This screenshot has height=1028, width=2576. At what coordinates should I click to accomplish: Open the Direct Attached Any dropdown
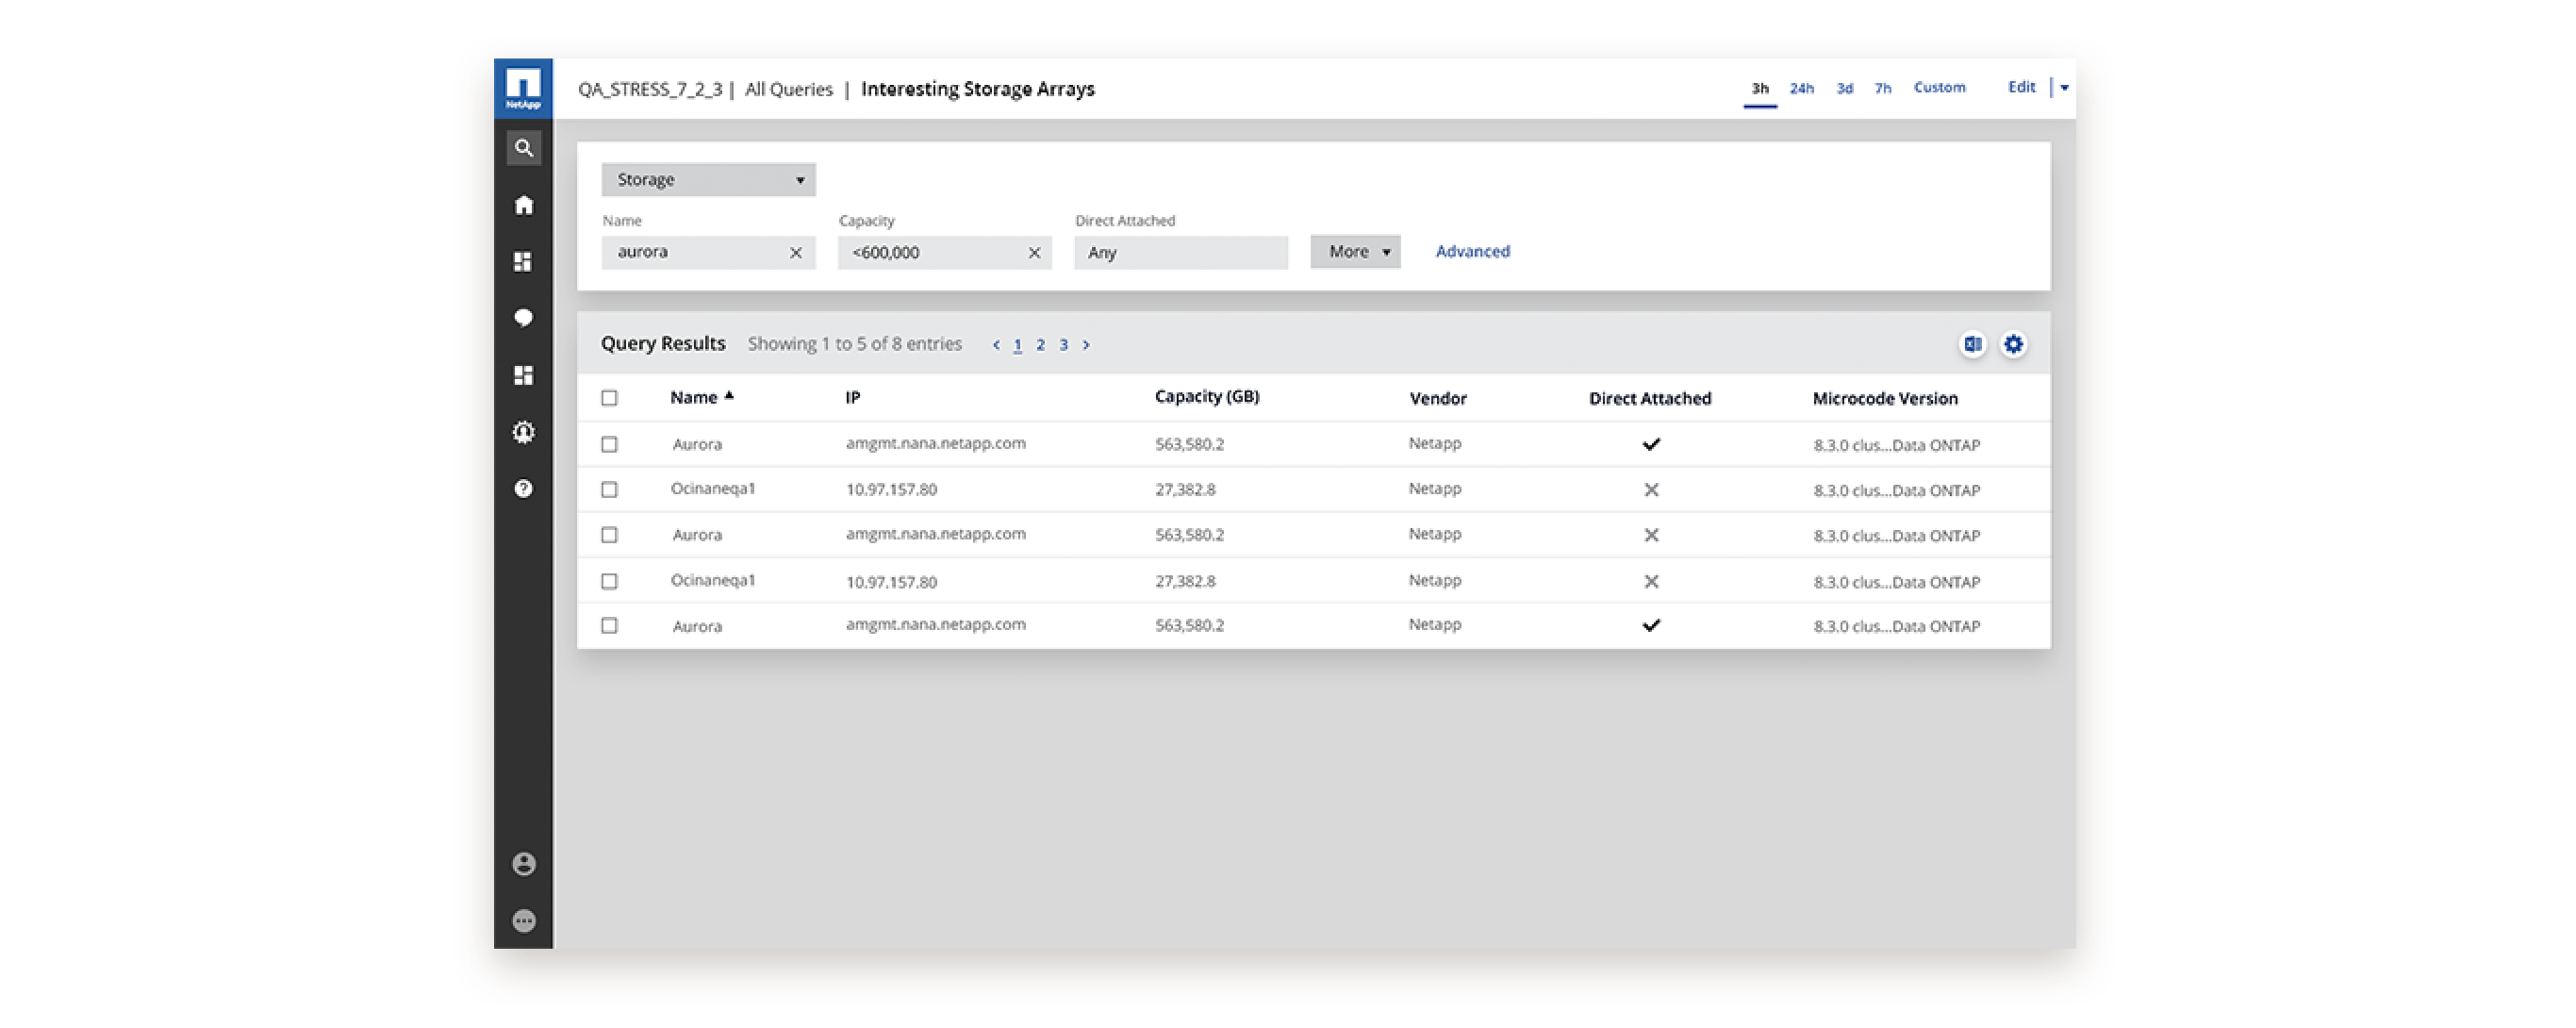click(1180, 253)
